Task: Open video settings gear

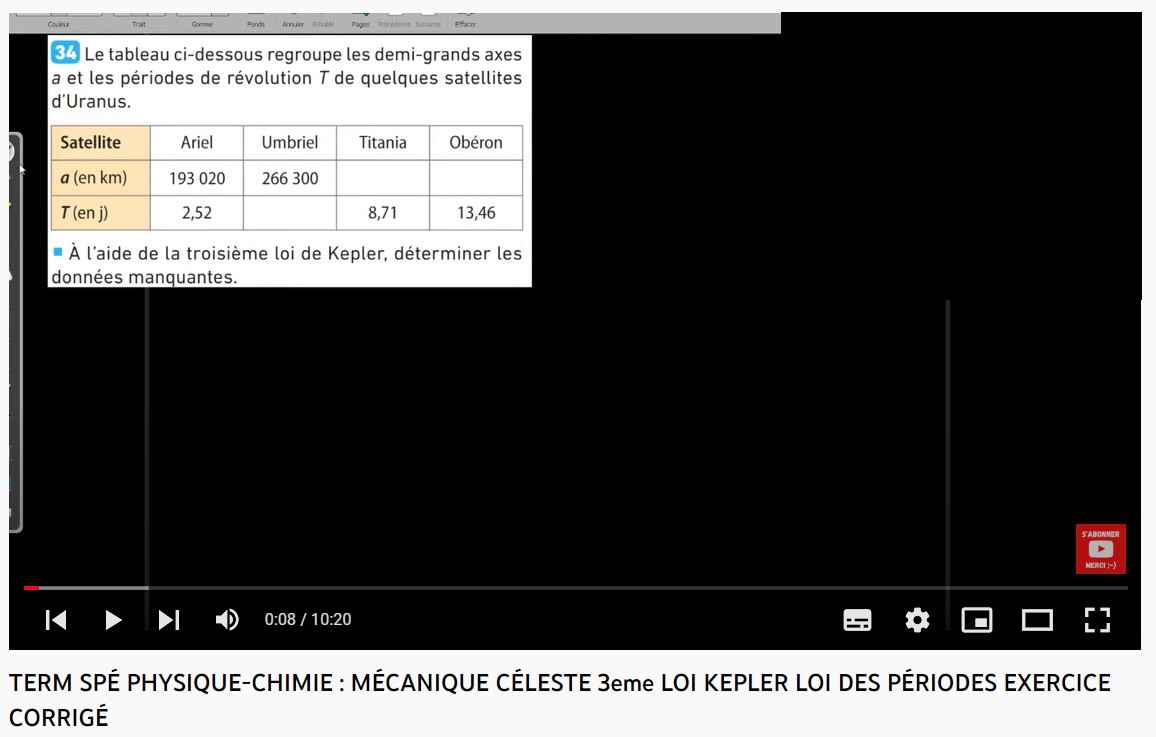Action: click(917, 620)
